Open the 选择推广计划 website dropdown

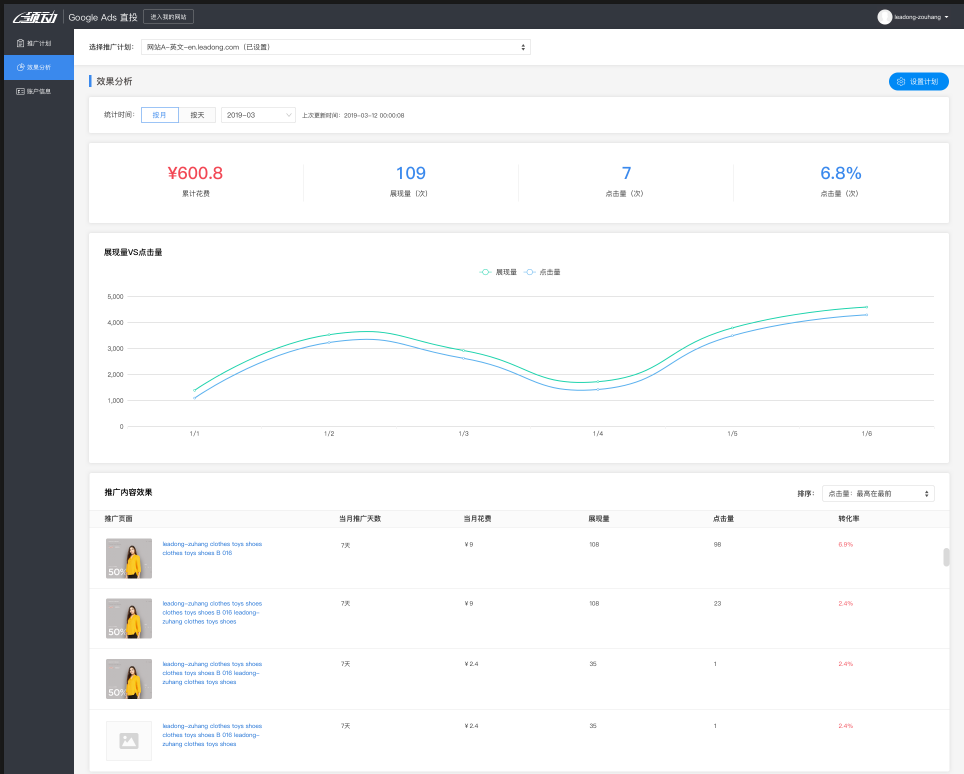(x=335, y=47)
